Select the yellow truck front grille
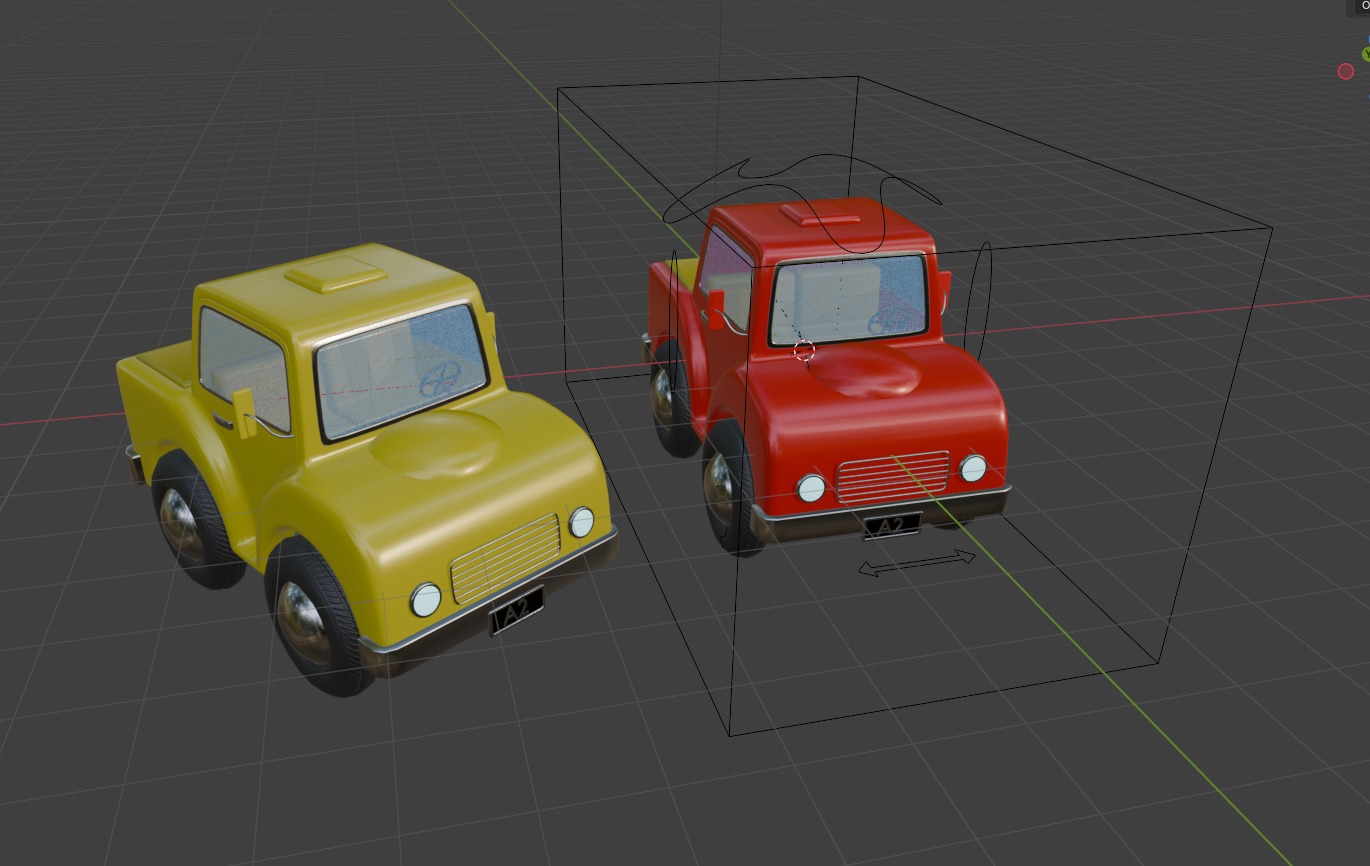 pos(505,559)
